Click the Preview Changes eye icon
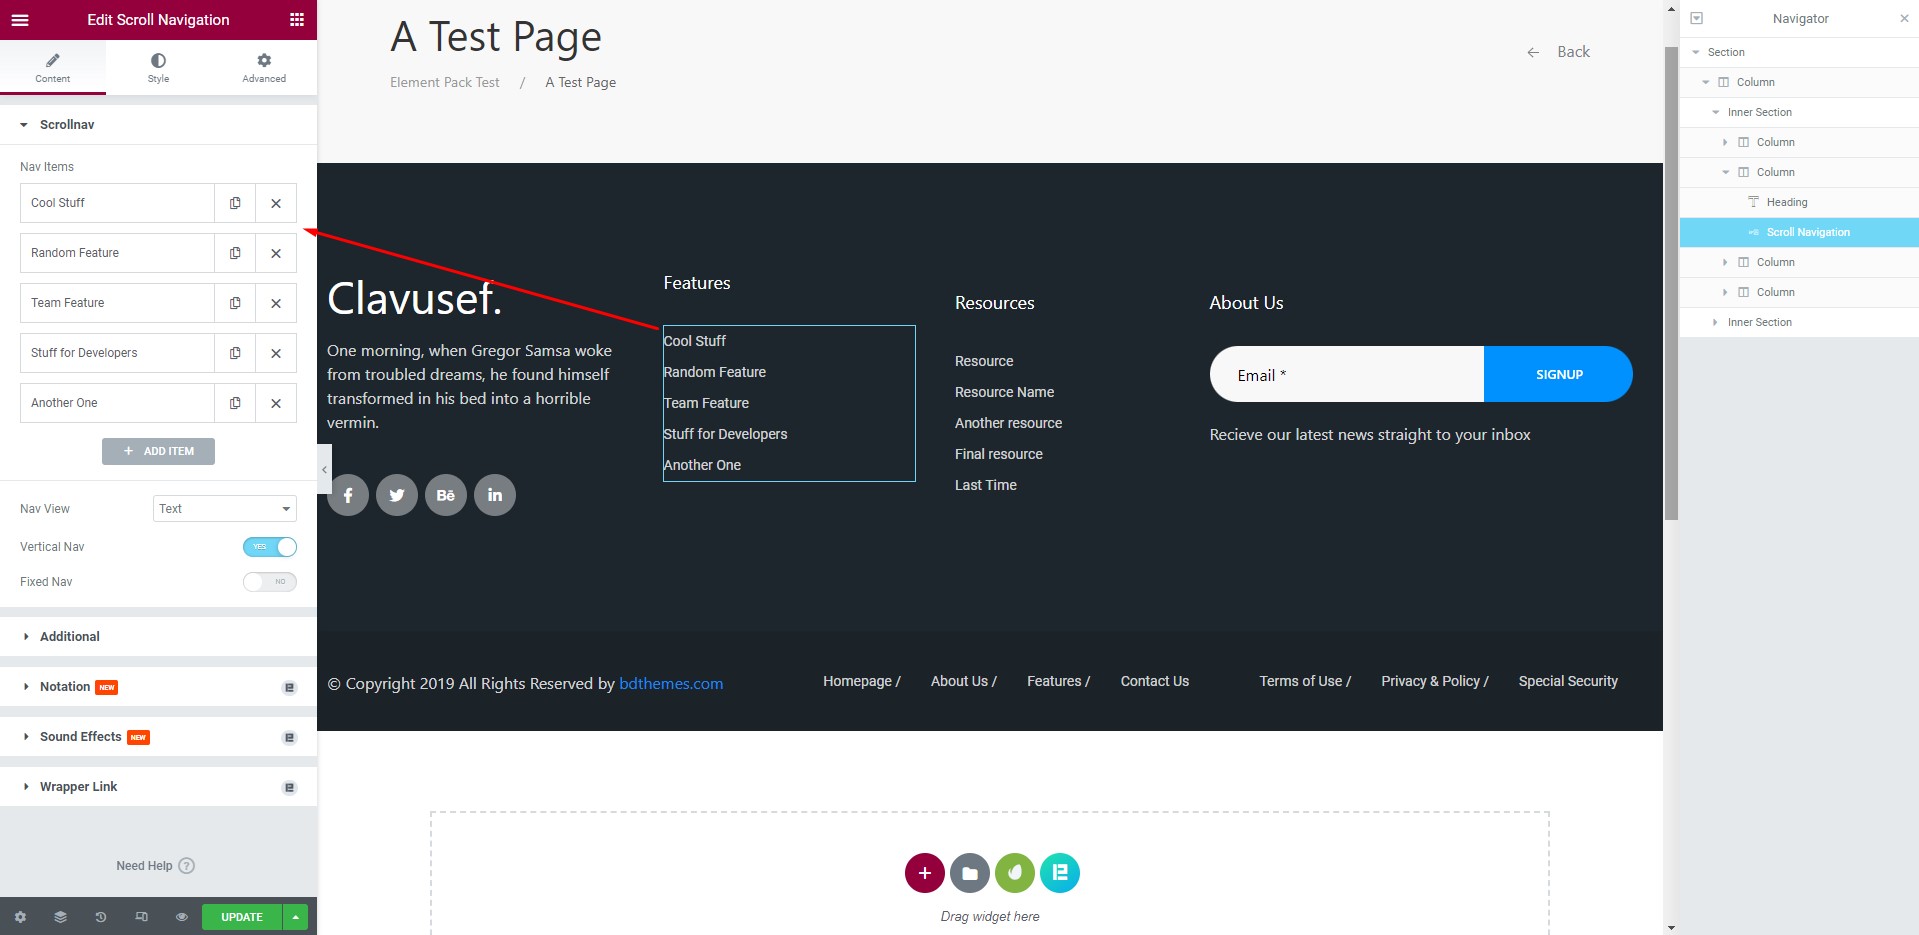1919x935 pixels. coord(181,917)
